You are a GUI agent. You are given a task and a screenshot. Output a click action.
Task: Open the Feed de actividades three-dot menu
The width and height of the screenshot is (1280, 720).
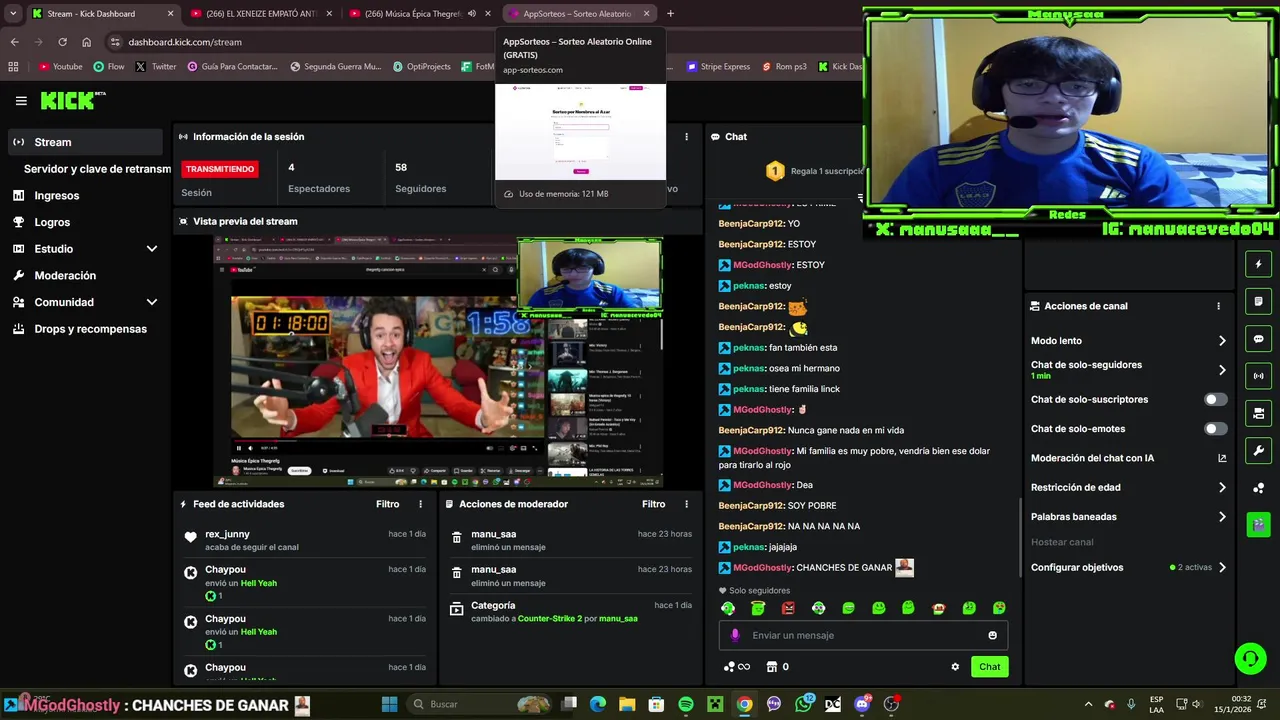[x=420, y=504]
